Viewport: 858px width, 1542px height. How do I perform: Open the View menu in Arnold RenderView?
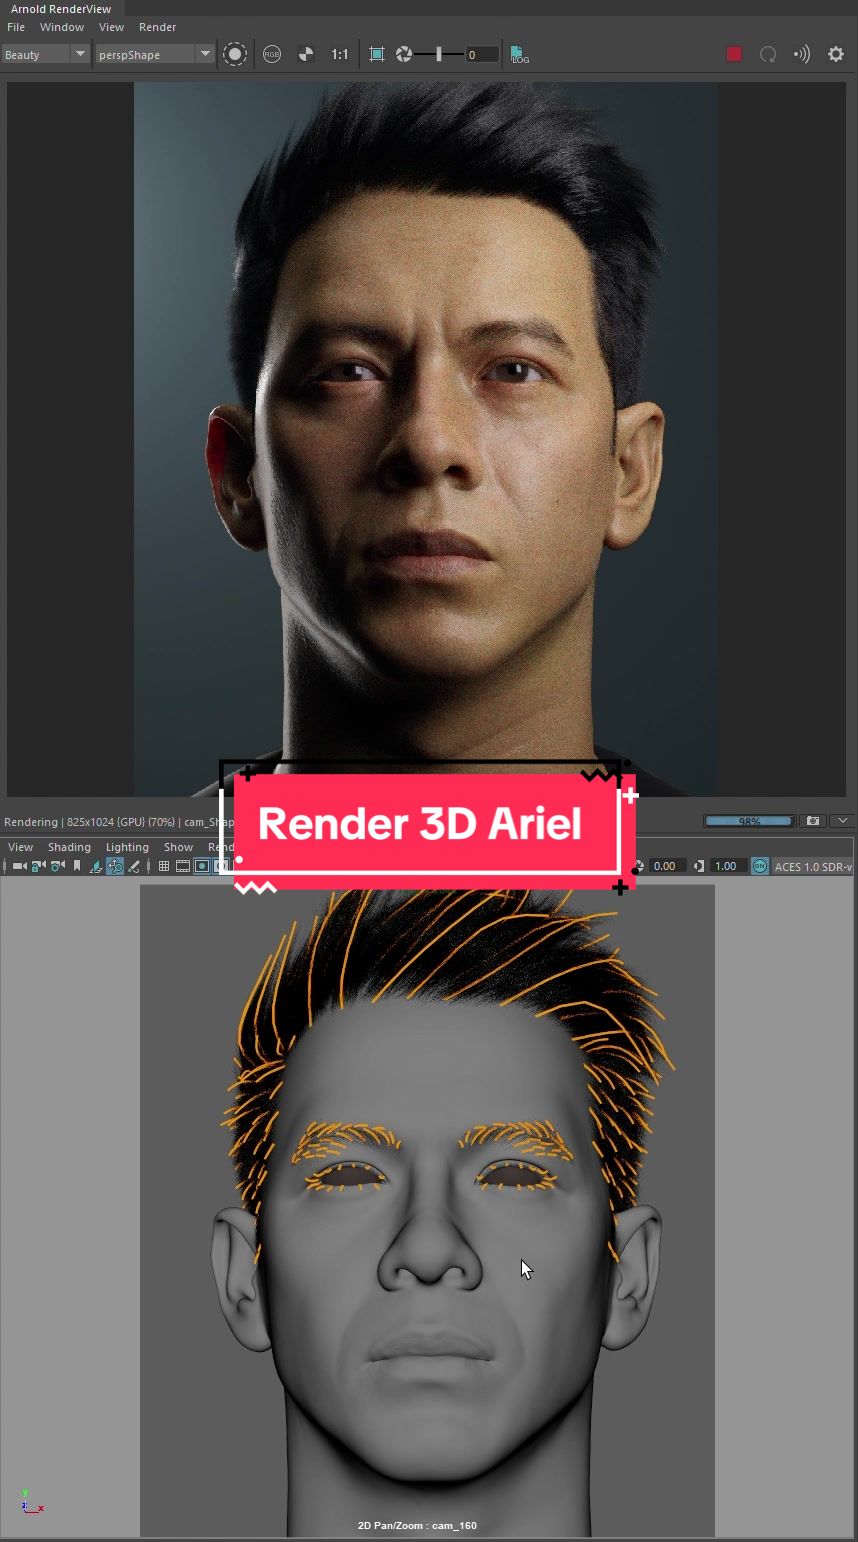[x=111, y=27]
